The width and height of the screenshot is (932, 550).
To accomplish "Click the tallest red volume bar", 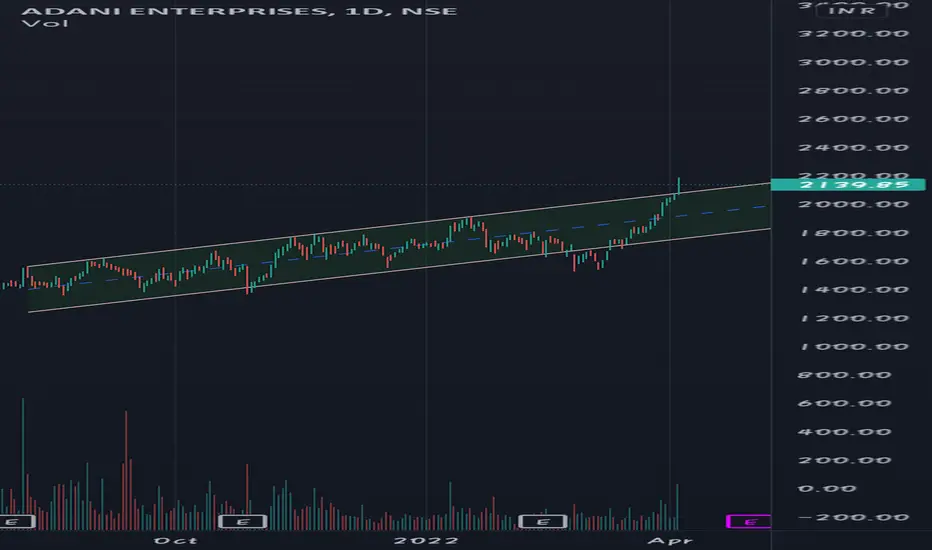I will click(x=126, y=470).
